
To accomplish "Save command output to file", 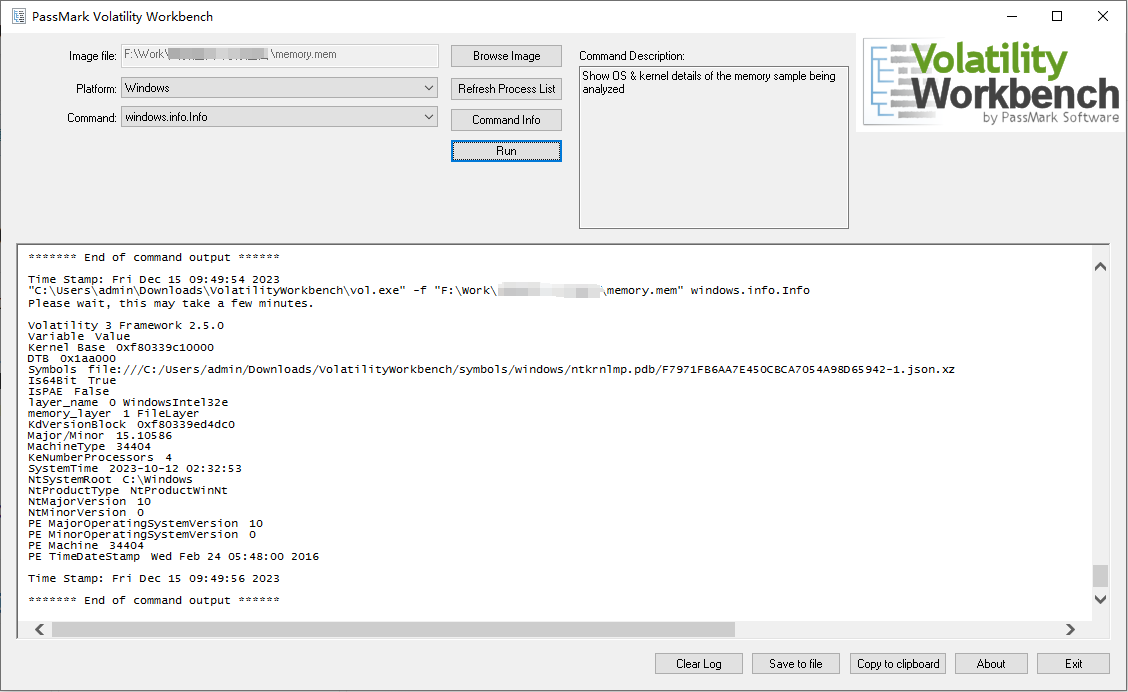I will (796, 664).
